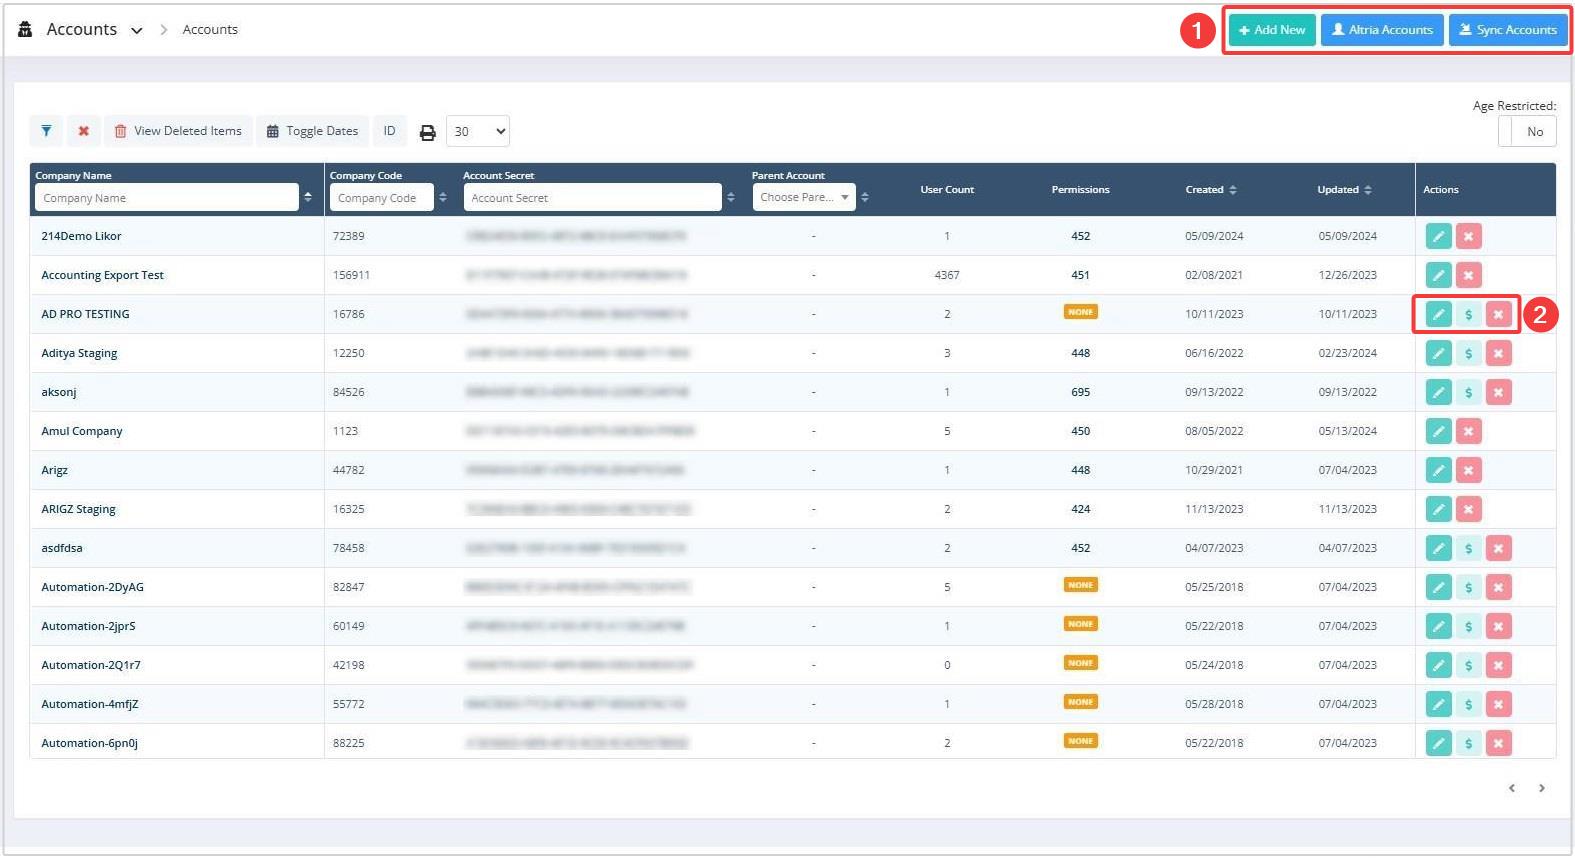Focus the Company Code filter field

[382, 197]
